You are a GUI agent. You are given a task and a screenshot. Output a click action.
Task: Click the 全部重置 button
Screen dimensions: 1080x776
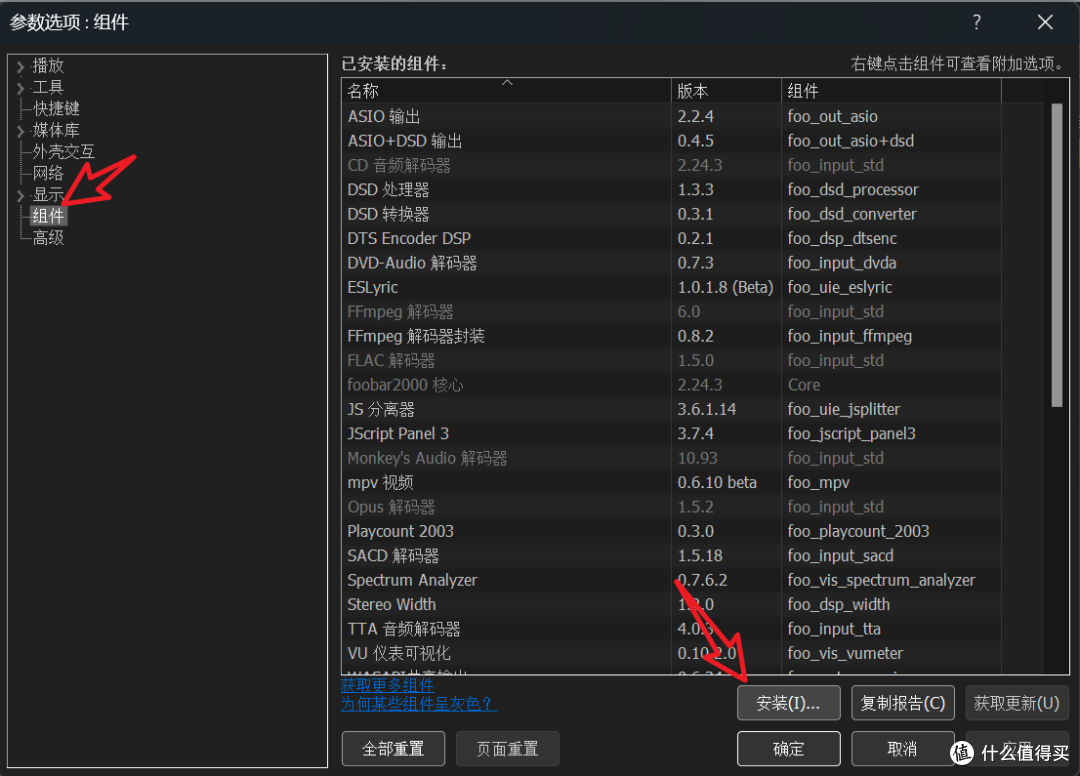pyautogui.click(x=393, y=748)
